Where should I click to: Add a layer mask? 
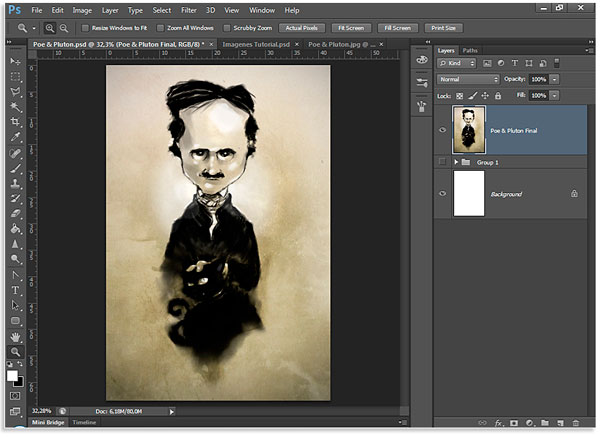click(x=514, y=423)
